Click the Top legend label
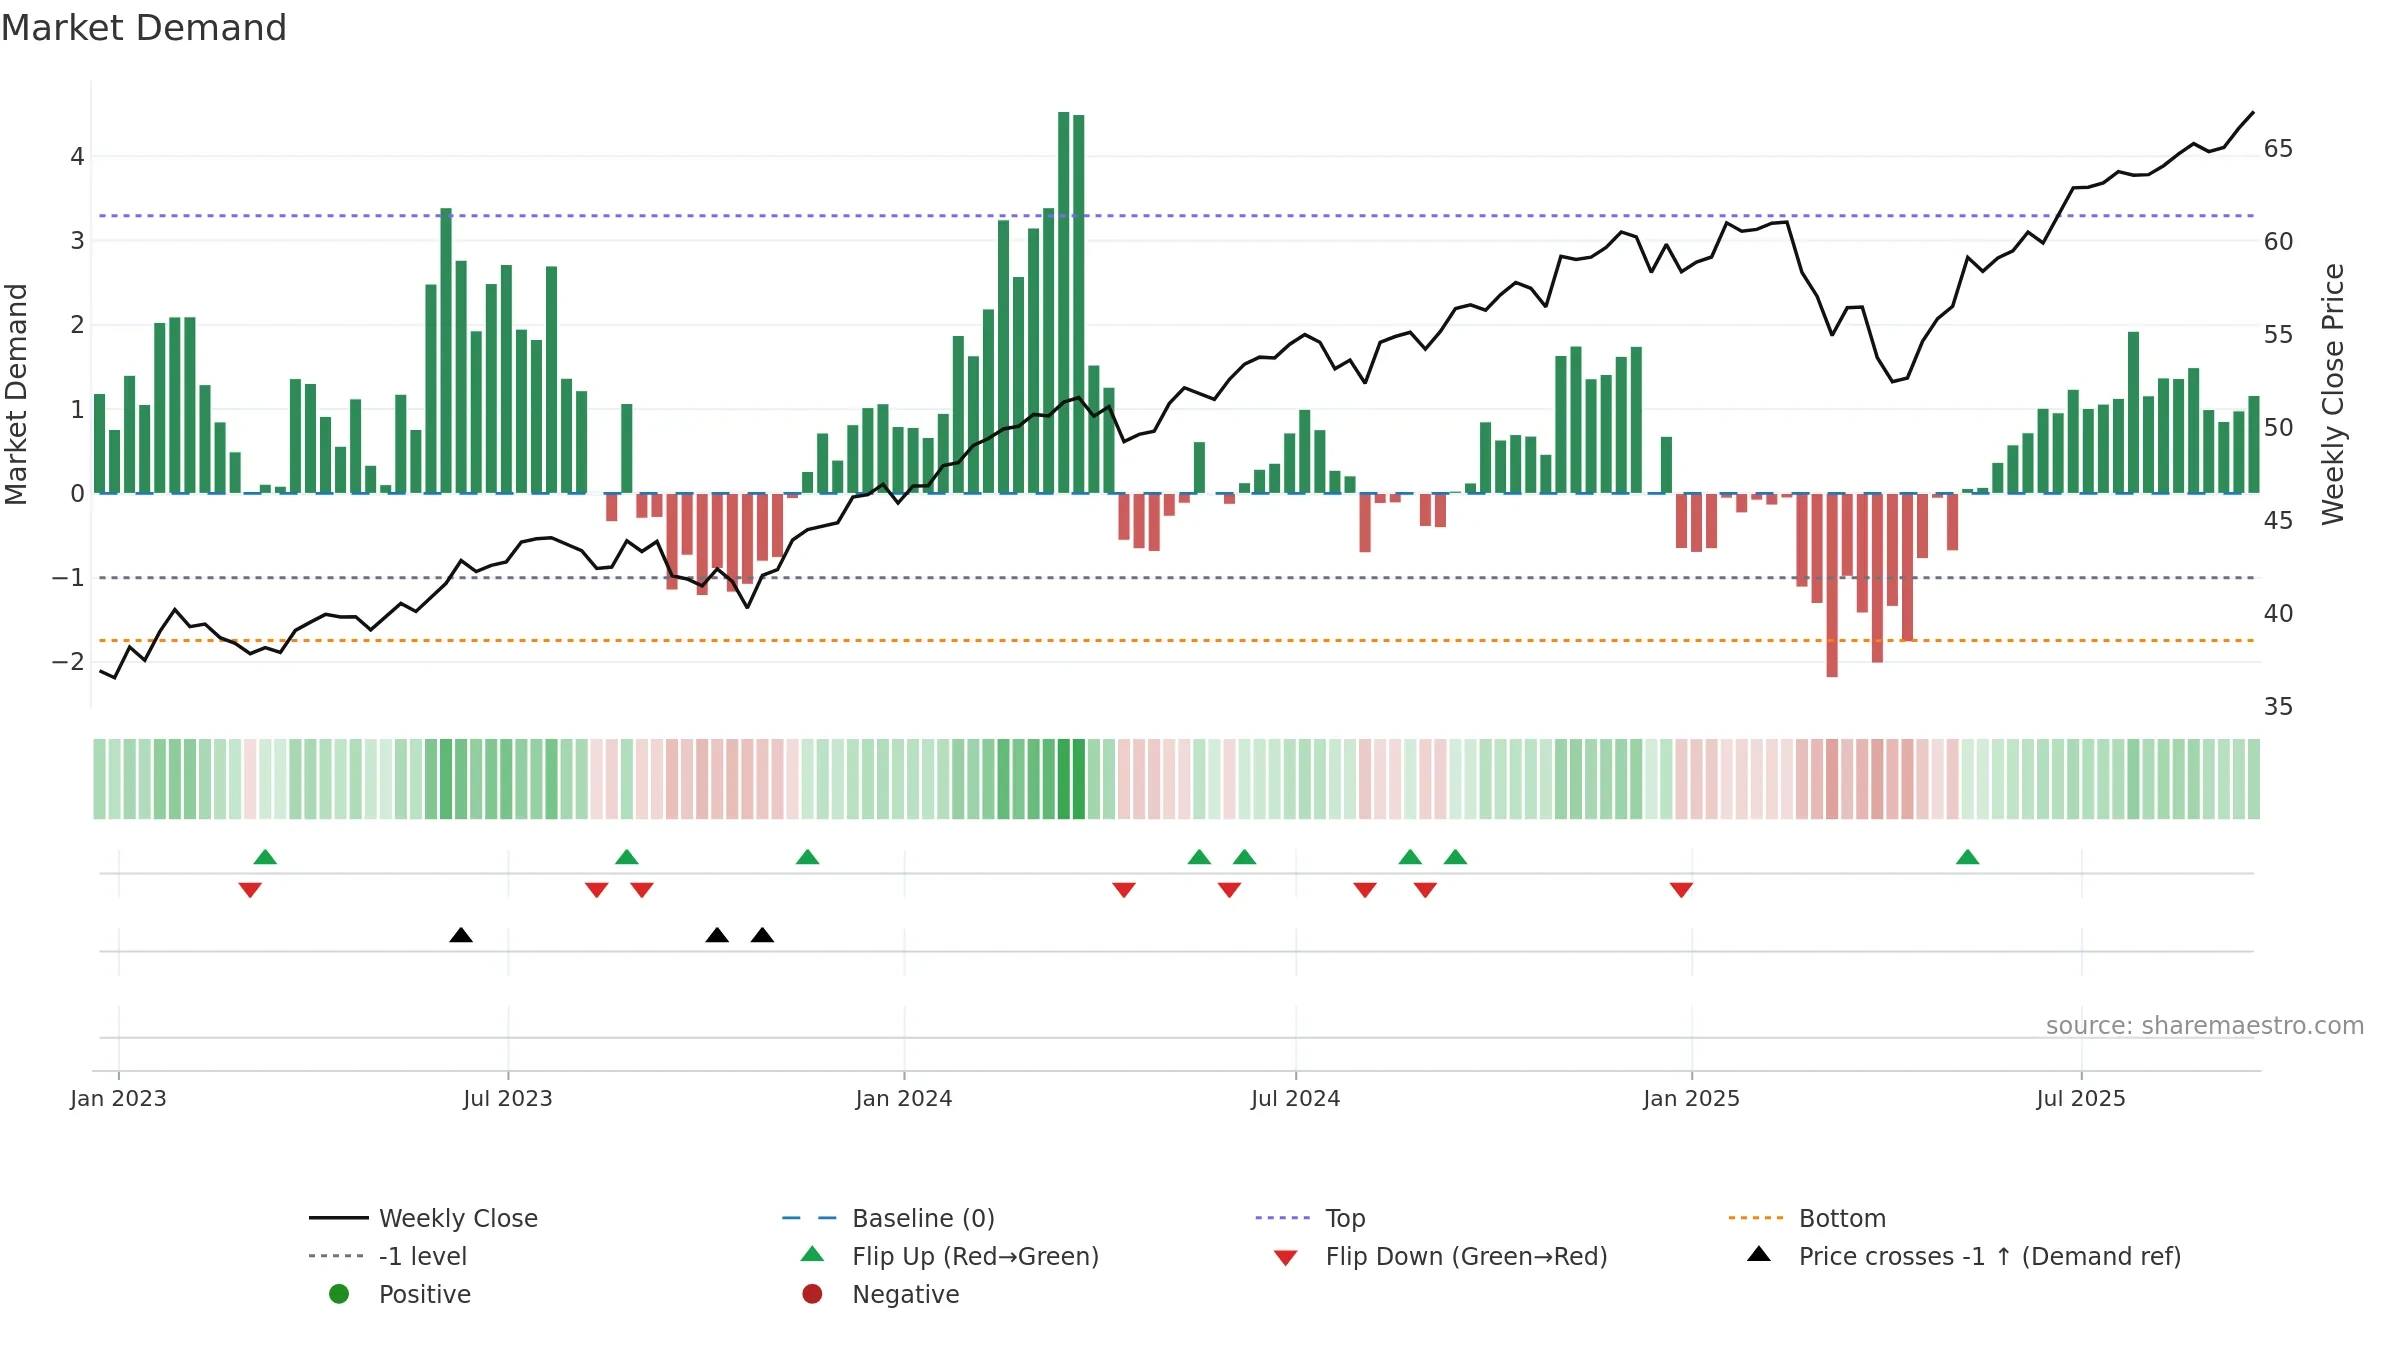This screenshot has height=1350, width=2400. 1345,1218
